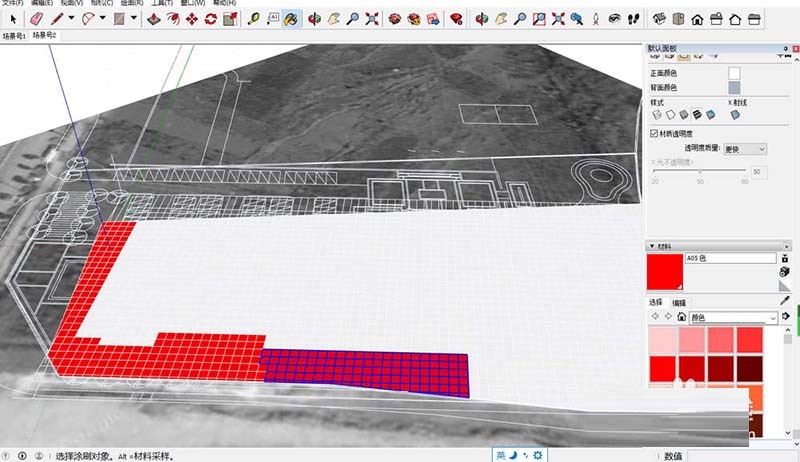This screenshot has height=462, width=800.
Task: Choose the Offset tool
Action: coord(173,19)
